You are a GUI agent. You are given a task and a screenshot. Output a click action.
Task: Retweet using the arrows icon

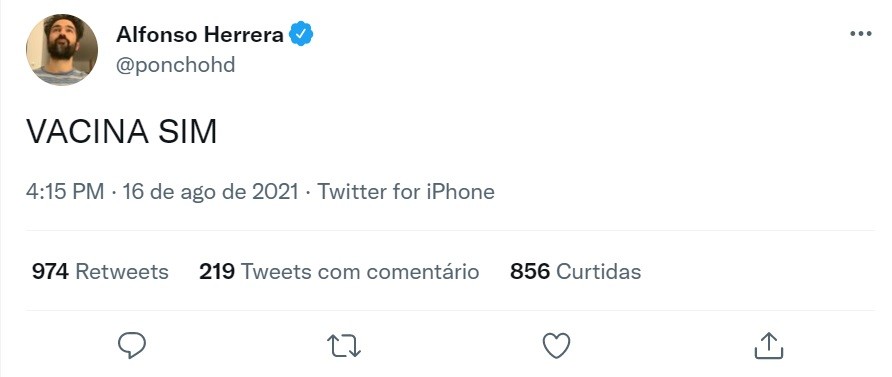(x=344, y=346)
